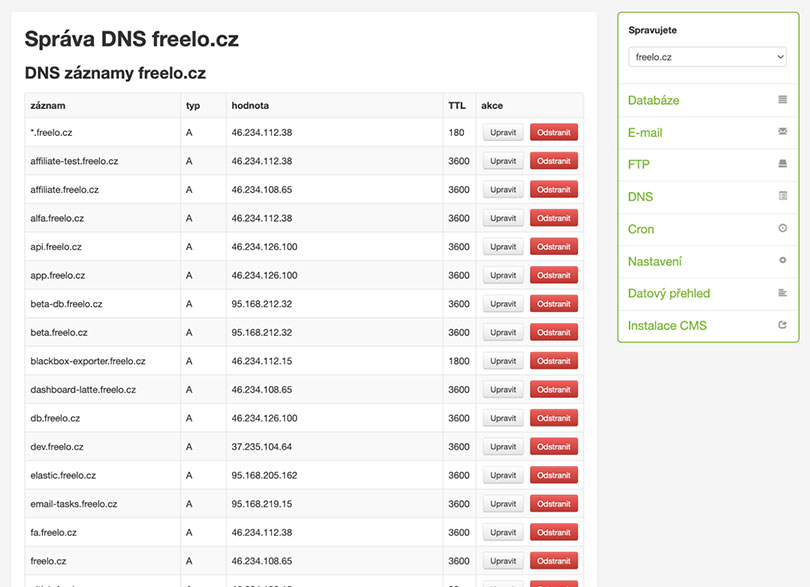Delete the email-tasks.freelo.cz record
Screen dimensions: 810x587
pos(554,504)
